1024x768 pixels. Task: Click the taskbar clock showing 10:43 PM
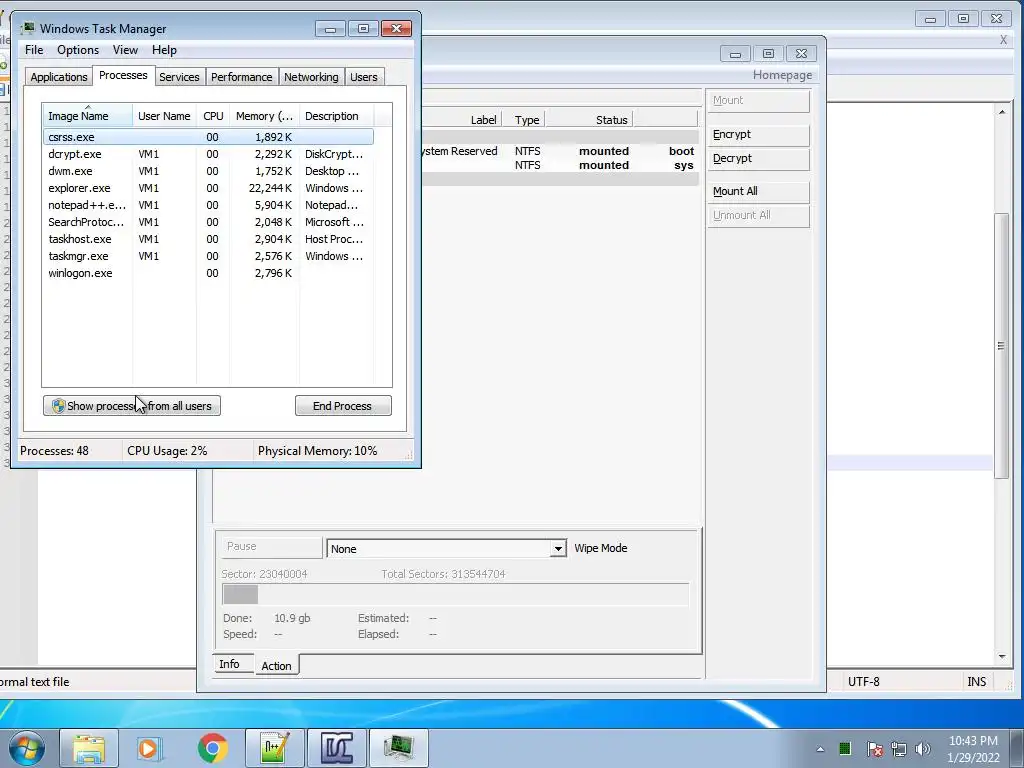pos(973,749)
